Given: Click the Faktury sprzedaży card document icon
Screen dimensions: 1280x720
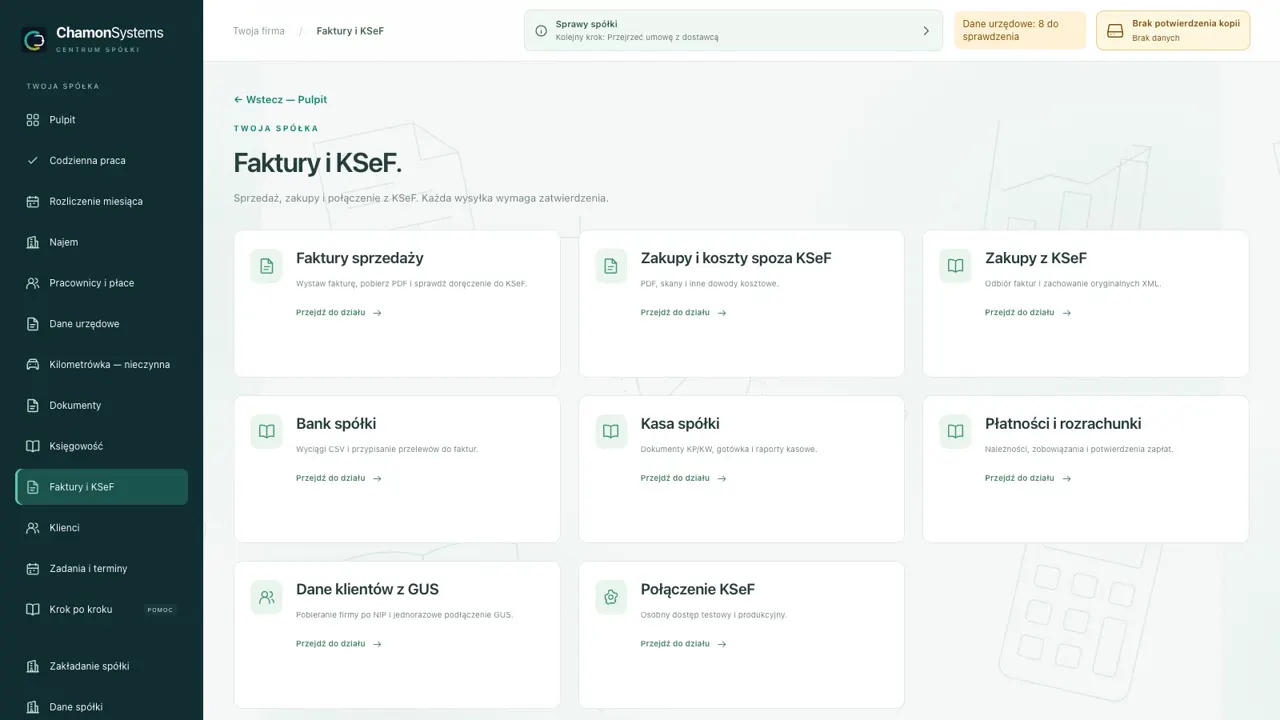Looking at the screenshot, I should point(267,266).
